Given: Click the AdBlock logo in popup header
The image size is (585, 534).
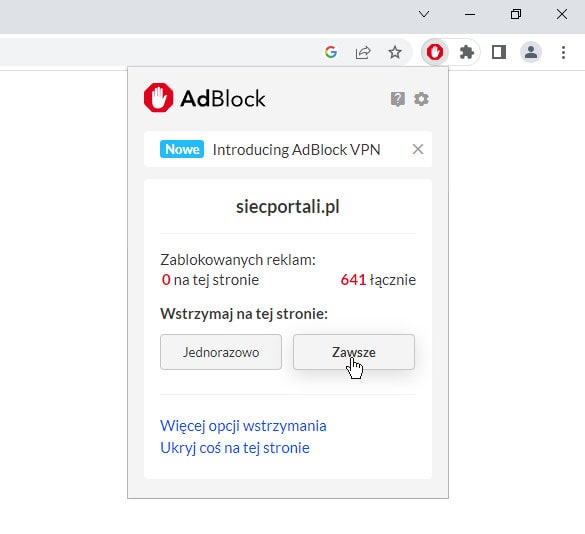Looking at the screenshot, I should pos(204,98).
